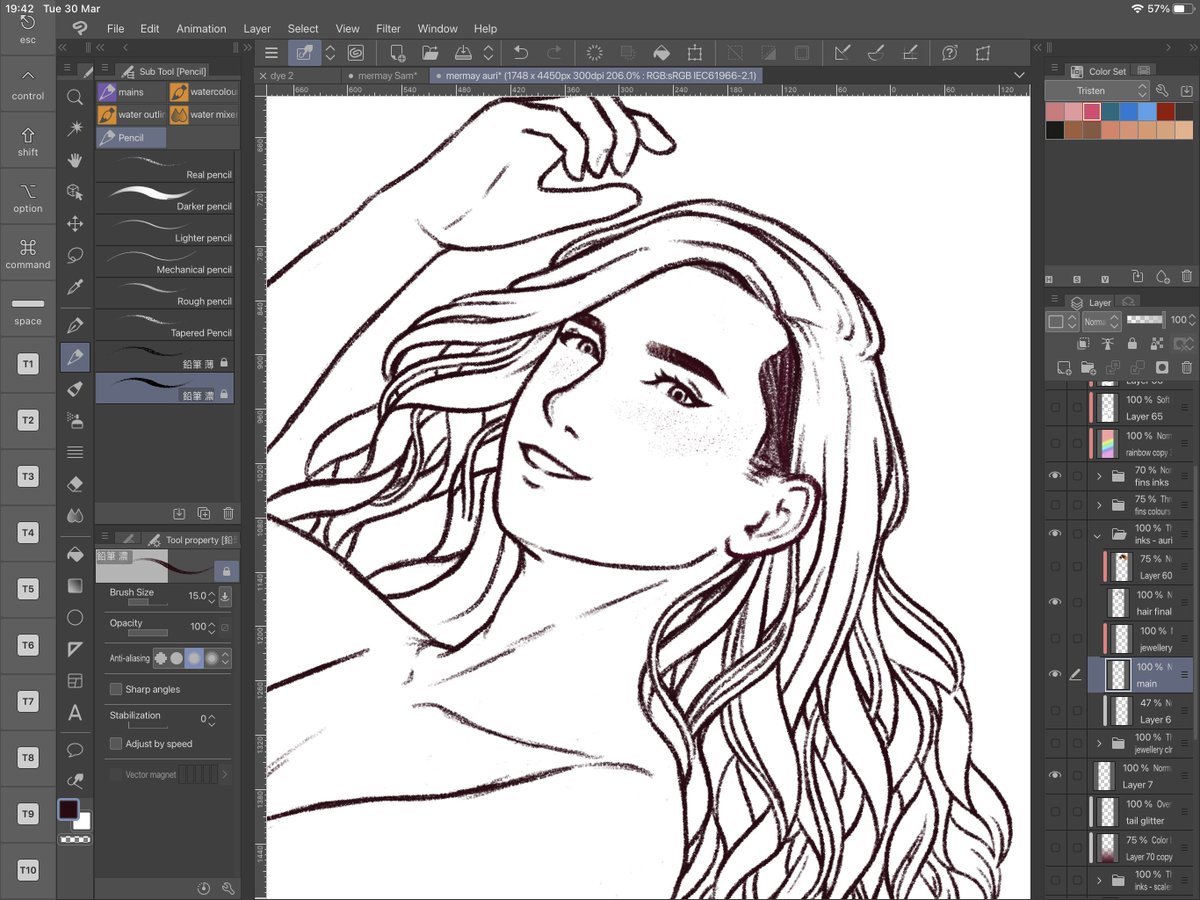
Task: Show the fins colours folder
Action: pyautogui.click(x=1054, y=505)
